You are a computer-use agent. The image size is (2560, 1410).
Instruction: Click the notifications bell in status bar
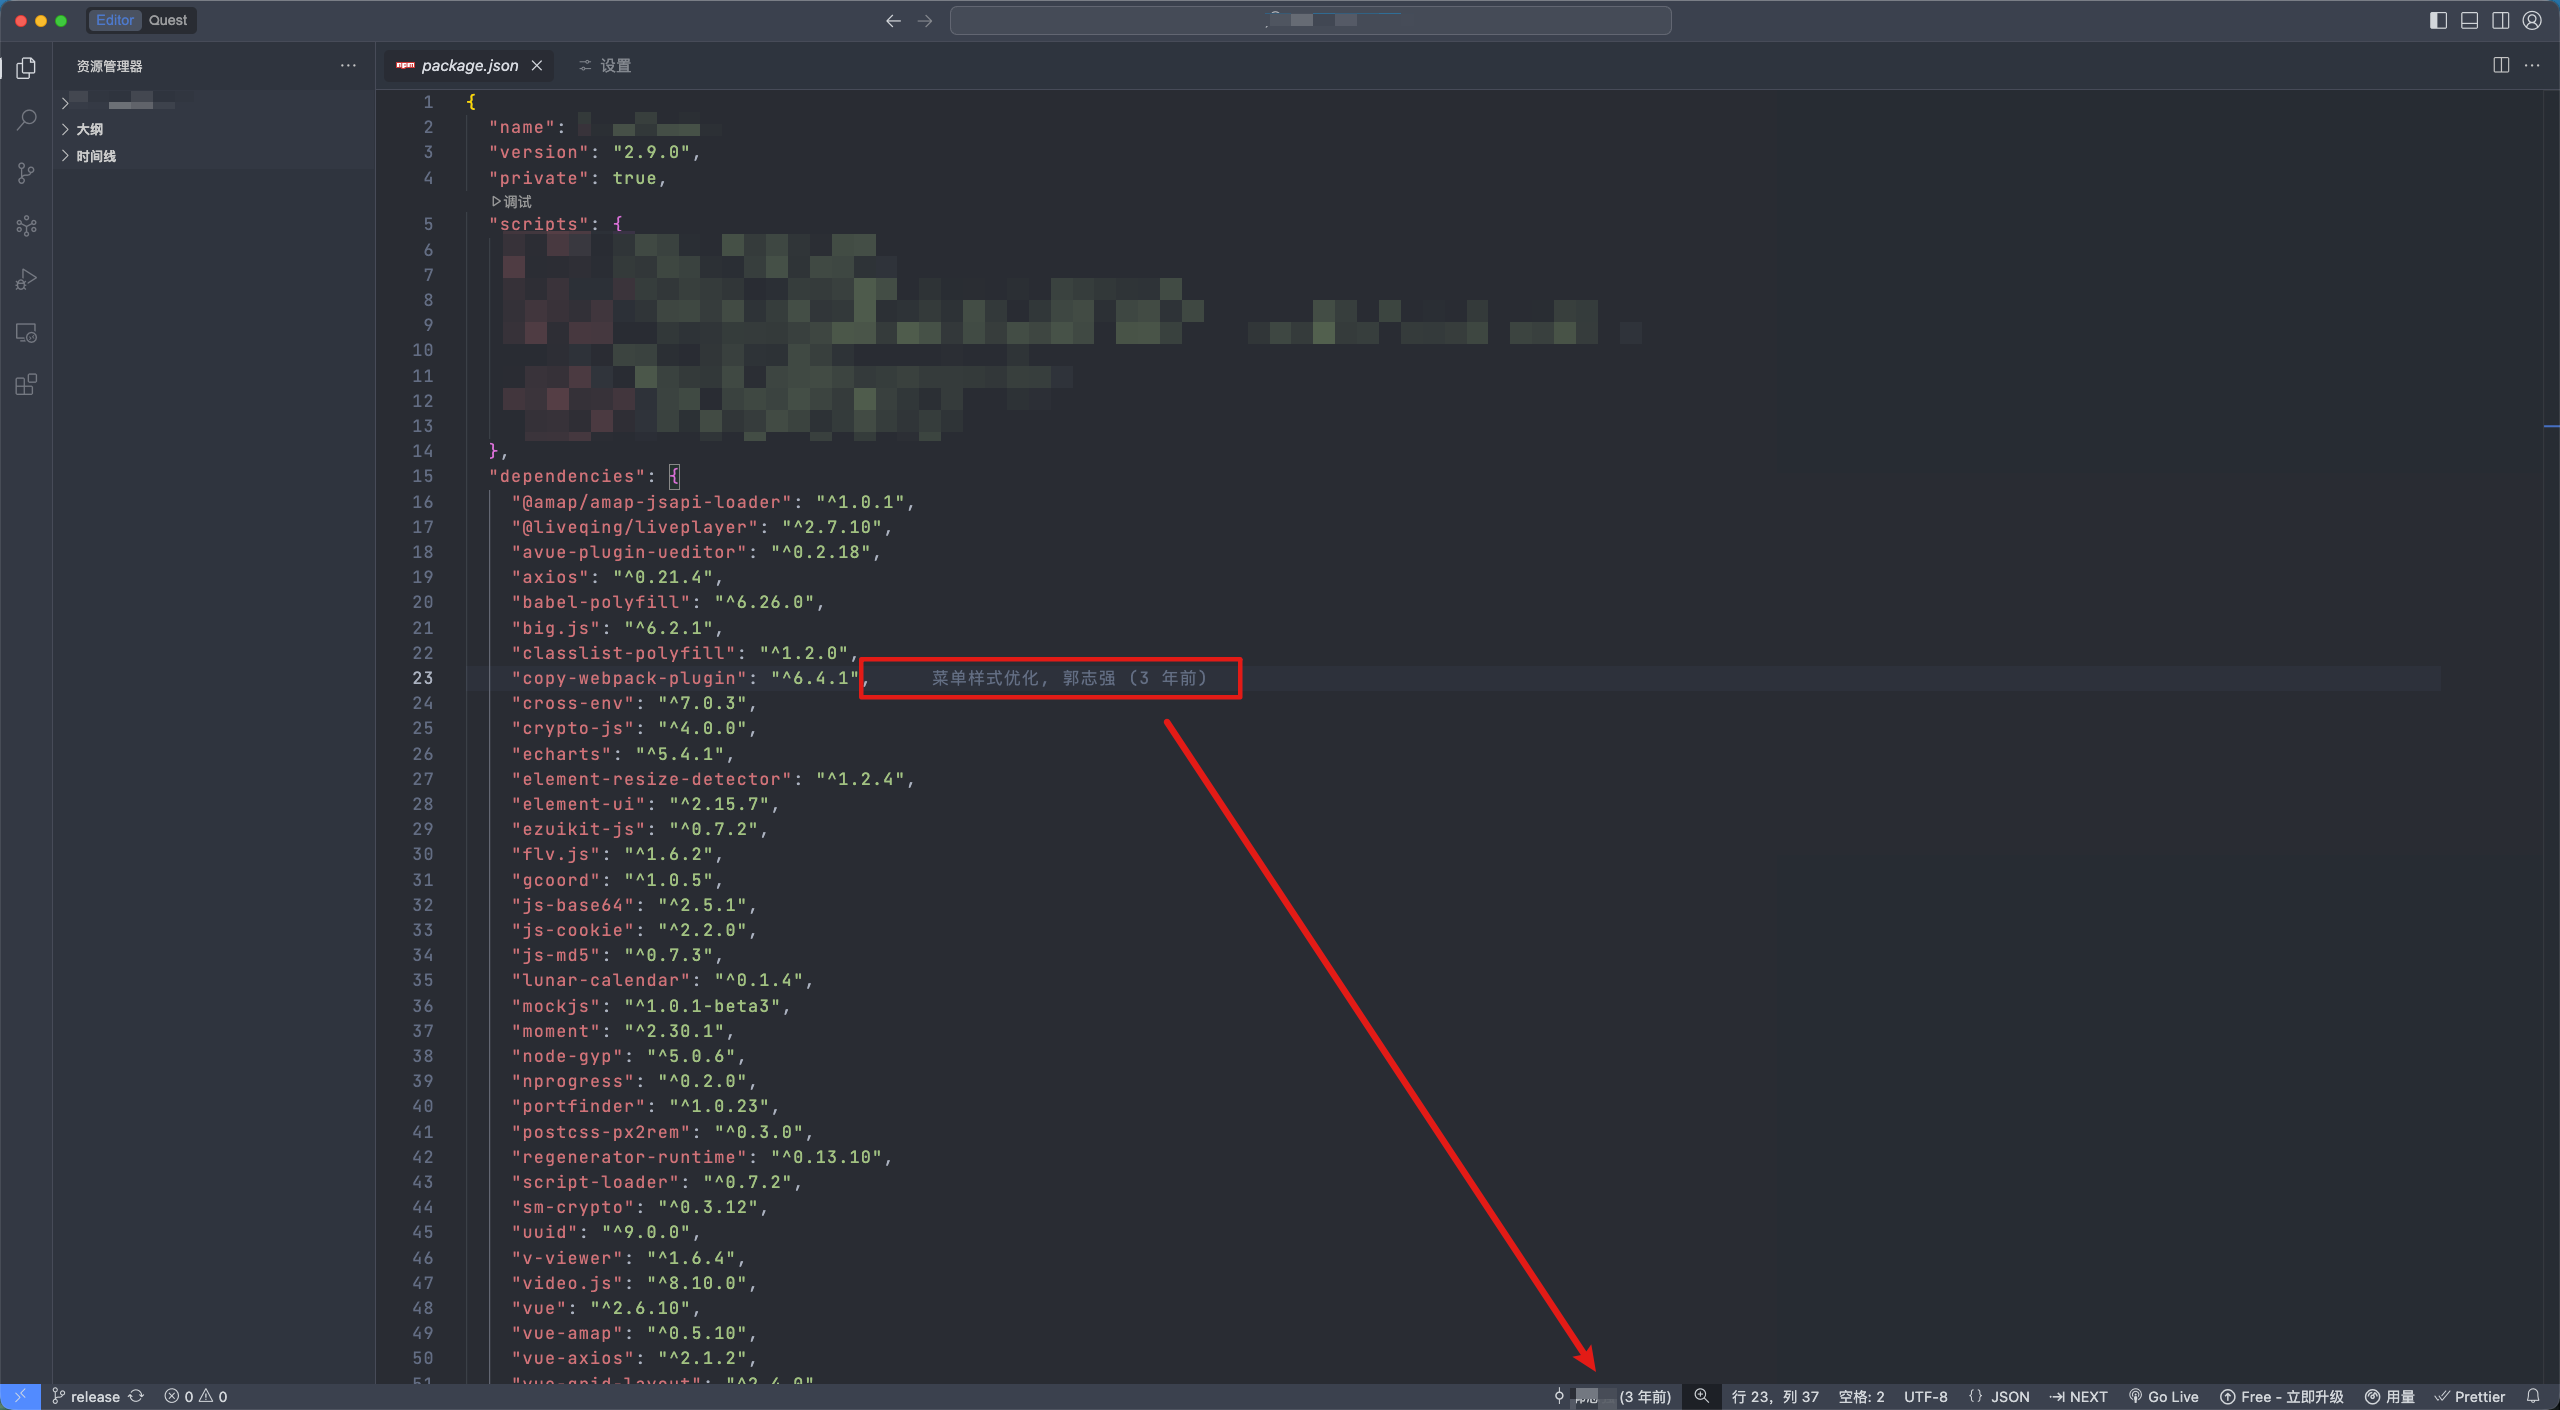(x=2533, y=1396)
